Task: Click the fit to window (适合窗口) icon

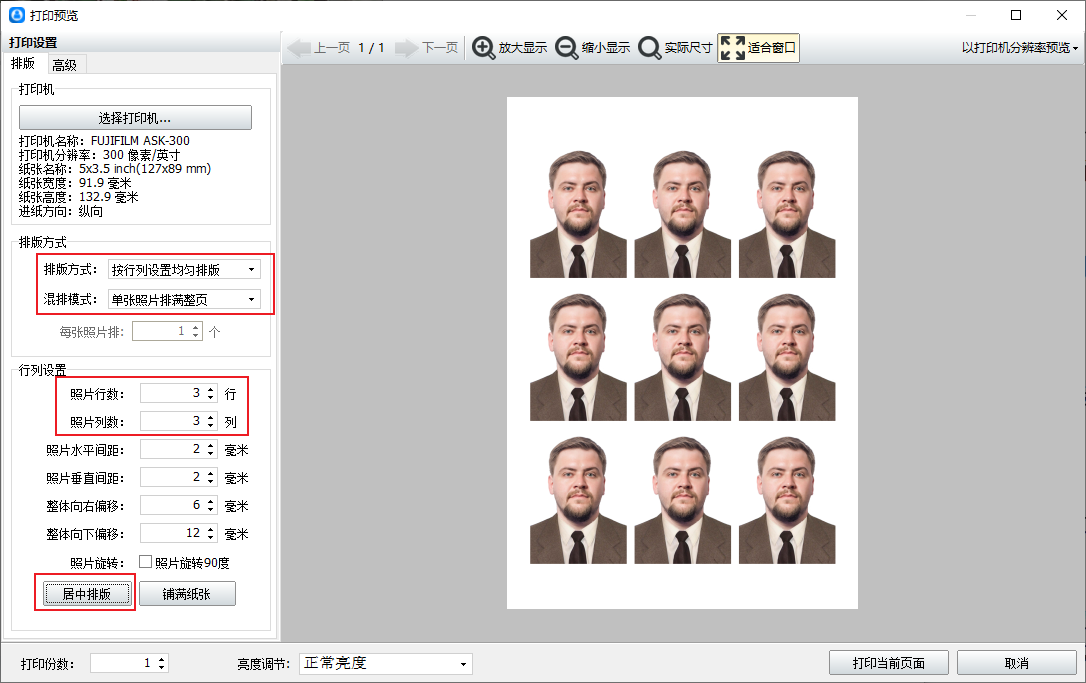Action: tap(733, 48)
